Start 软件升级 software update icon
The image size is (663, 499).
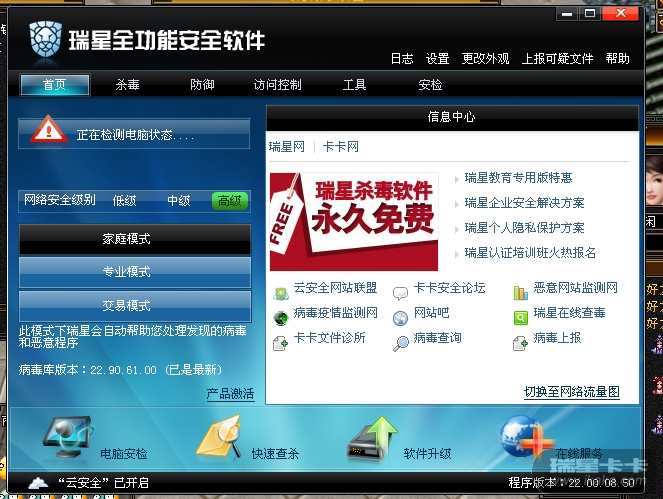tap(373, 438)
